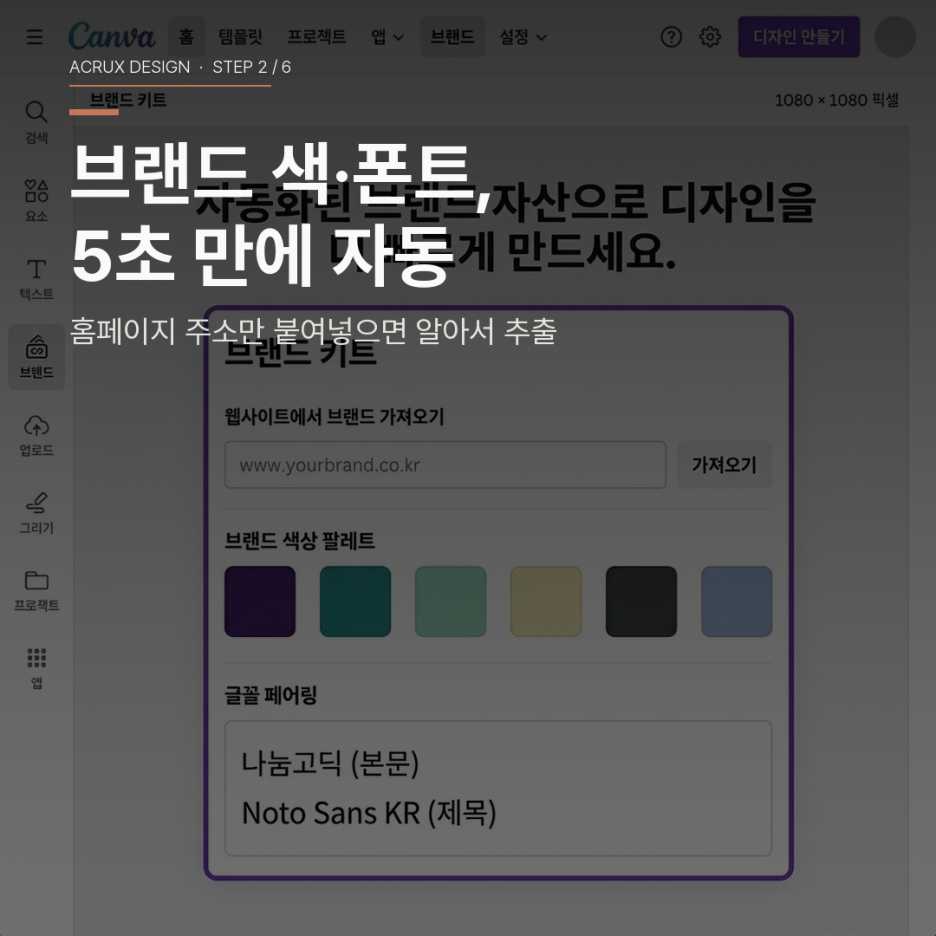
Task: Pick the olive yellow palette swatch
Action: coord(546,601)
